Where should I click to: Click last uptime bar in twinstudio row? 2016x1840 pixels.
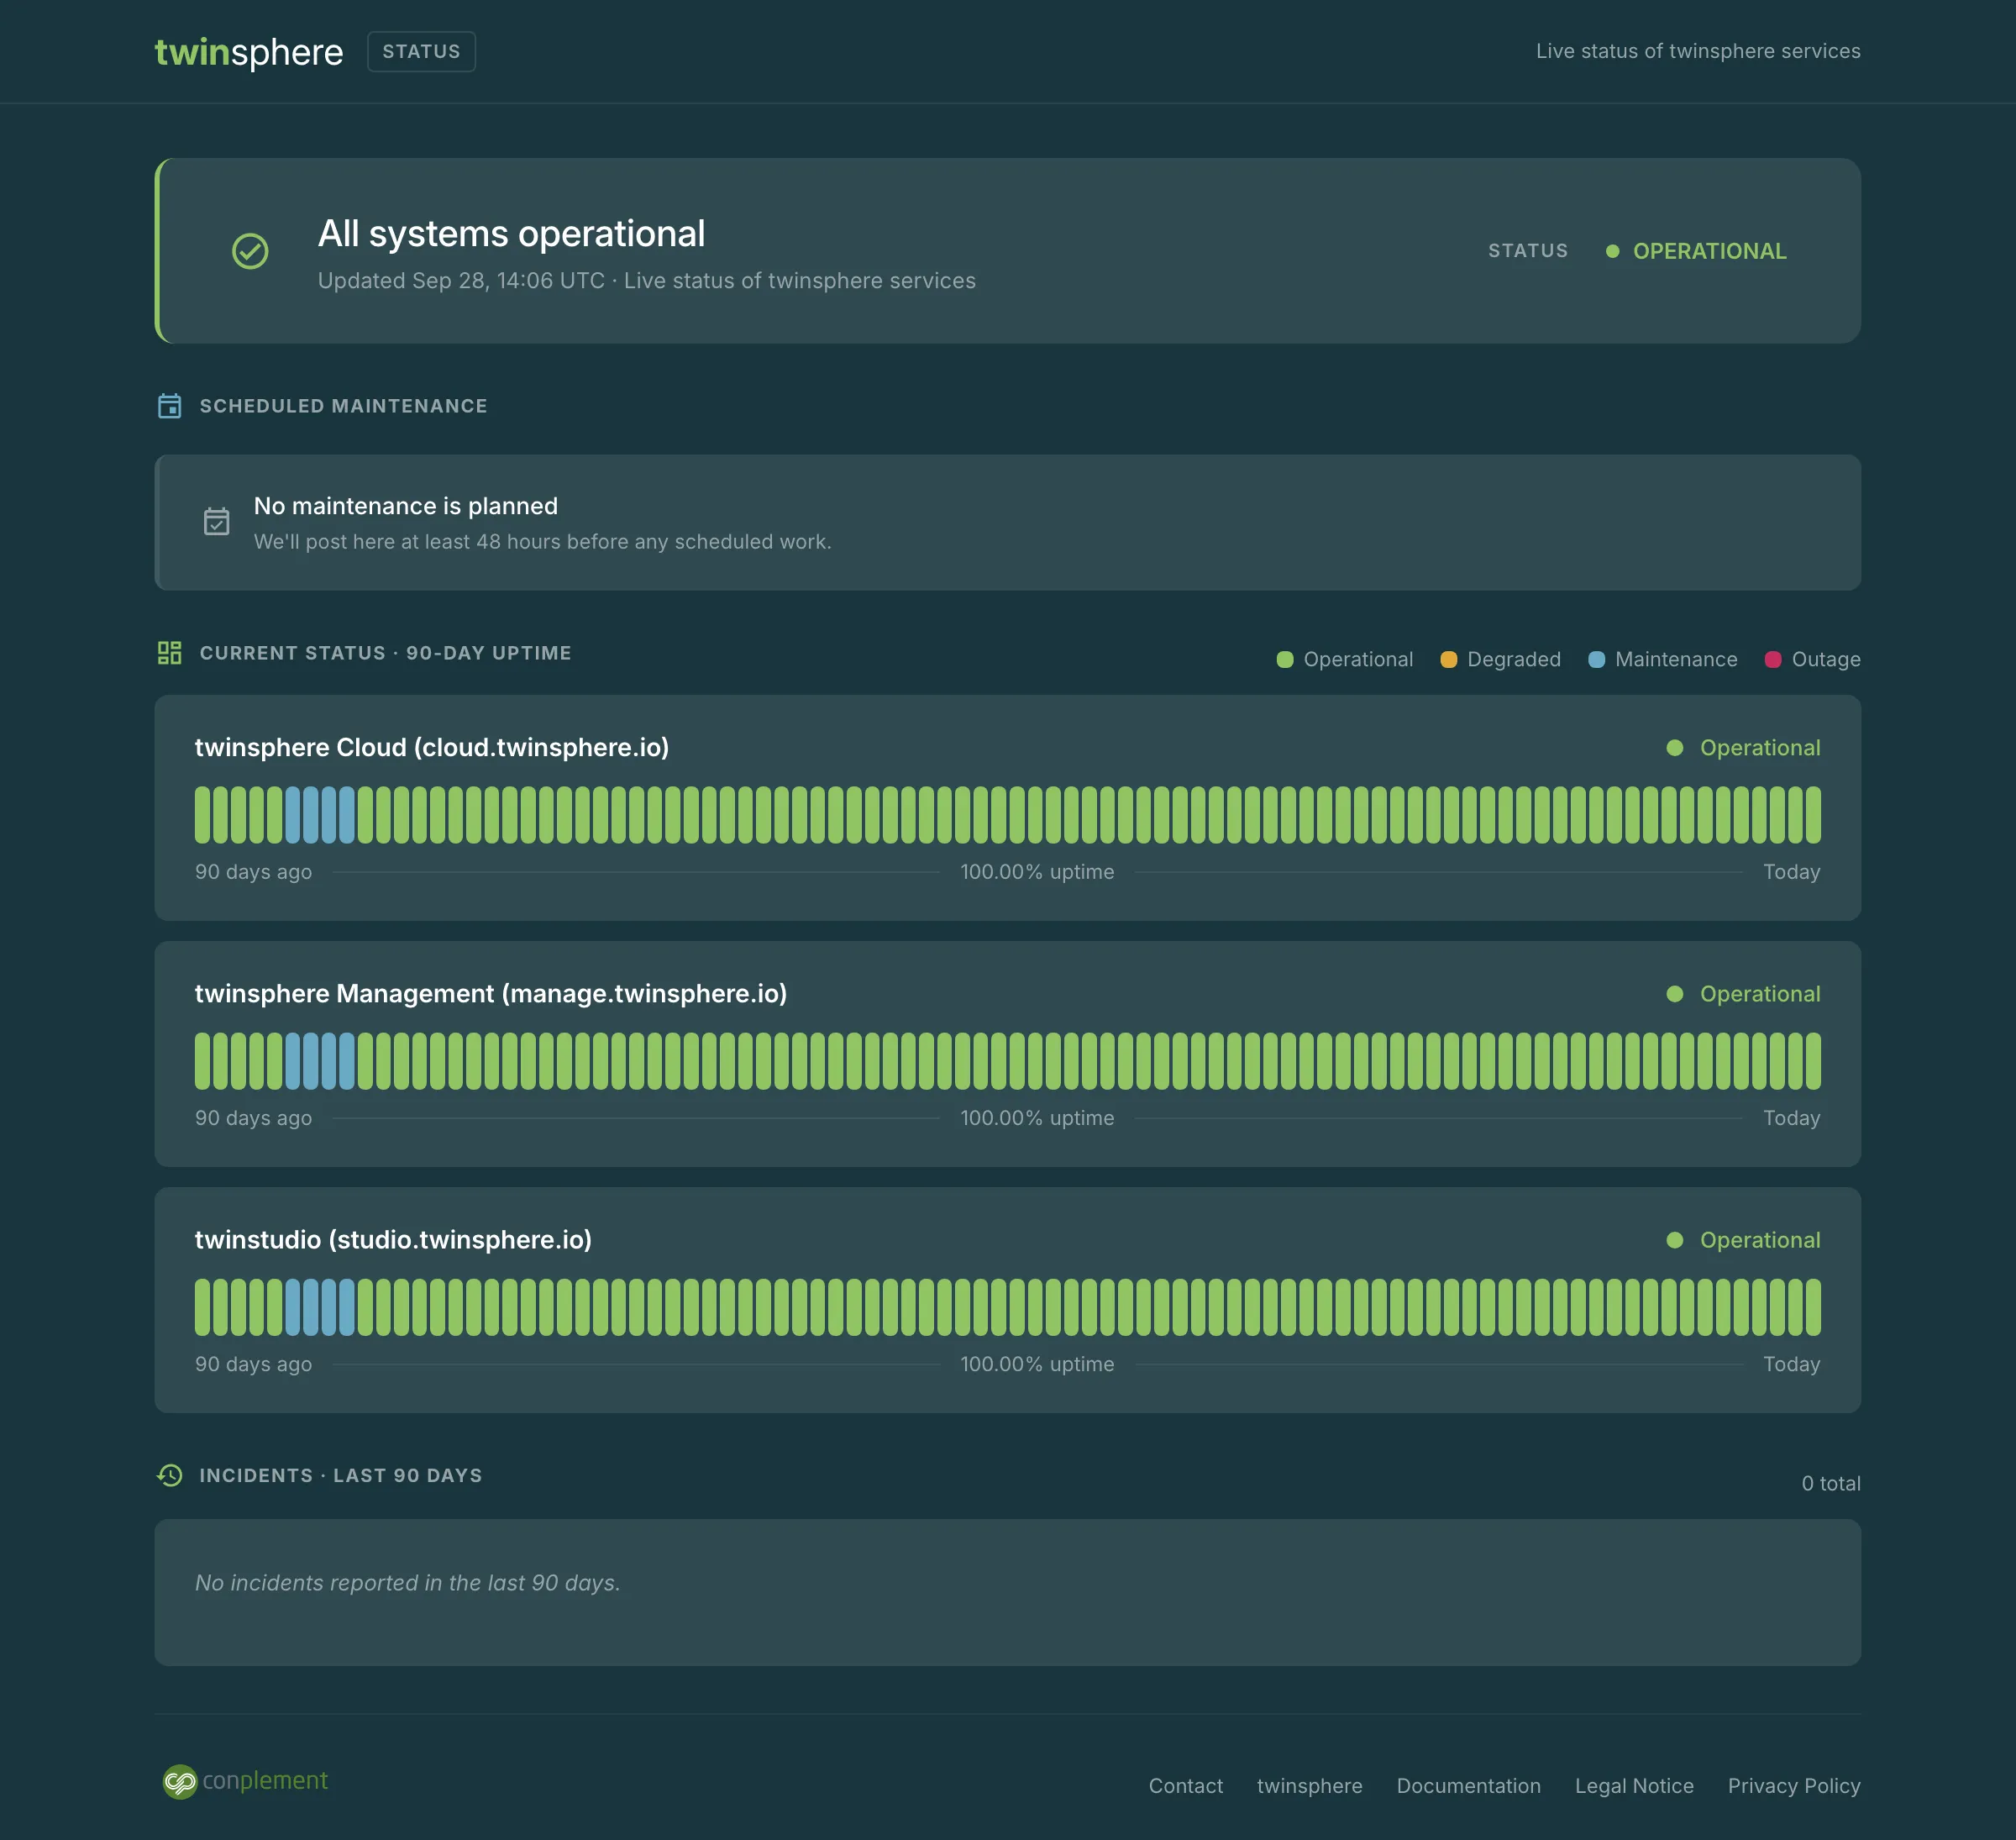[1813, 1307]
